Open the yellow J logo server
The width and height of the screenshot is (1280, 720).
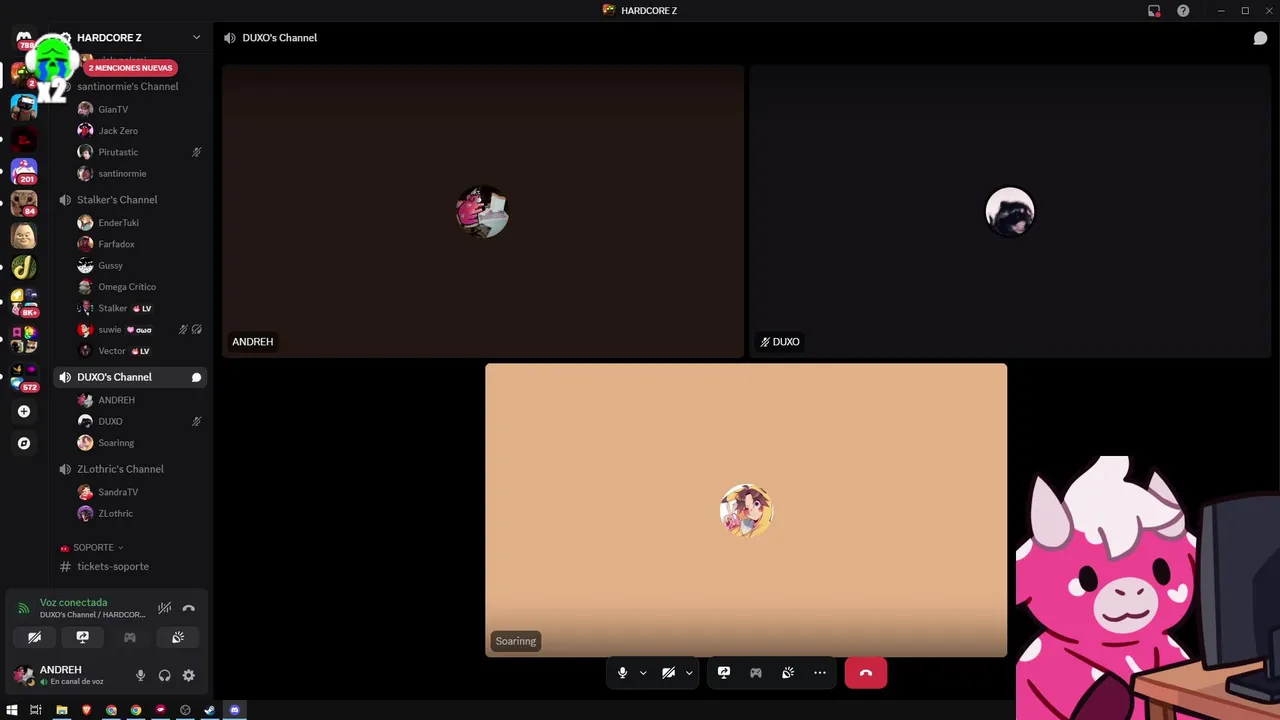coord(24,267)
